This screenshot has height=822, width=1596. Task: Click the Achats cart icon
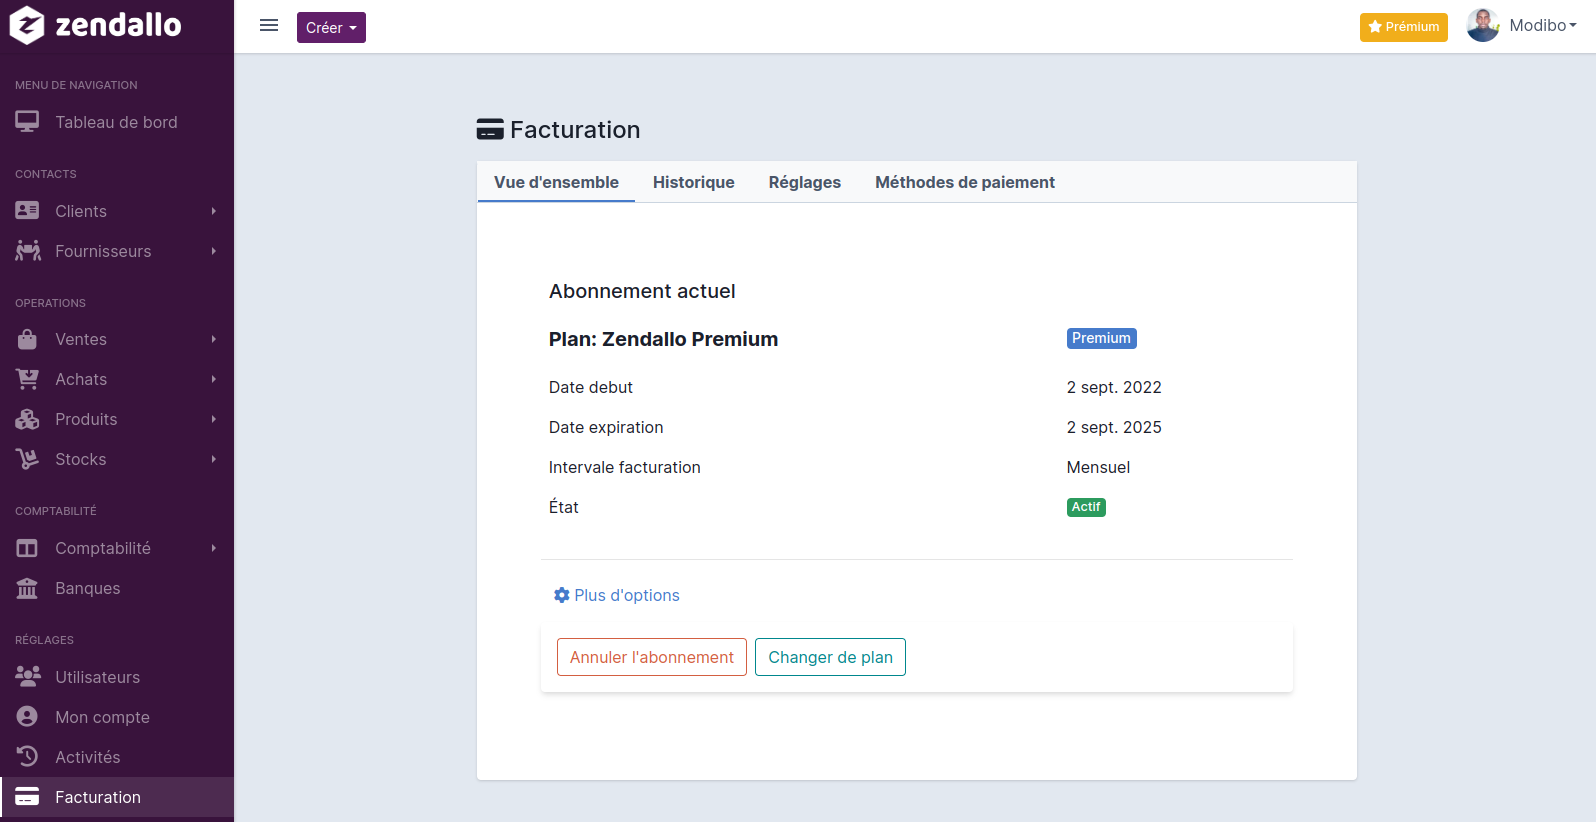(x=27, y=379)
